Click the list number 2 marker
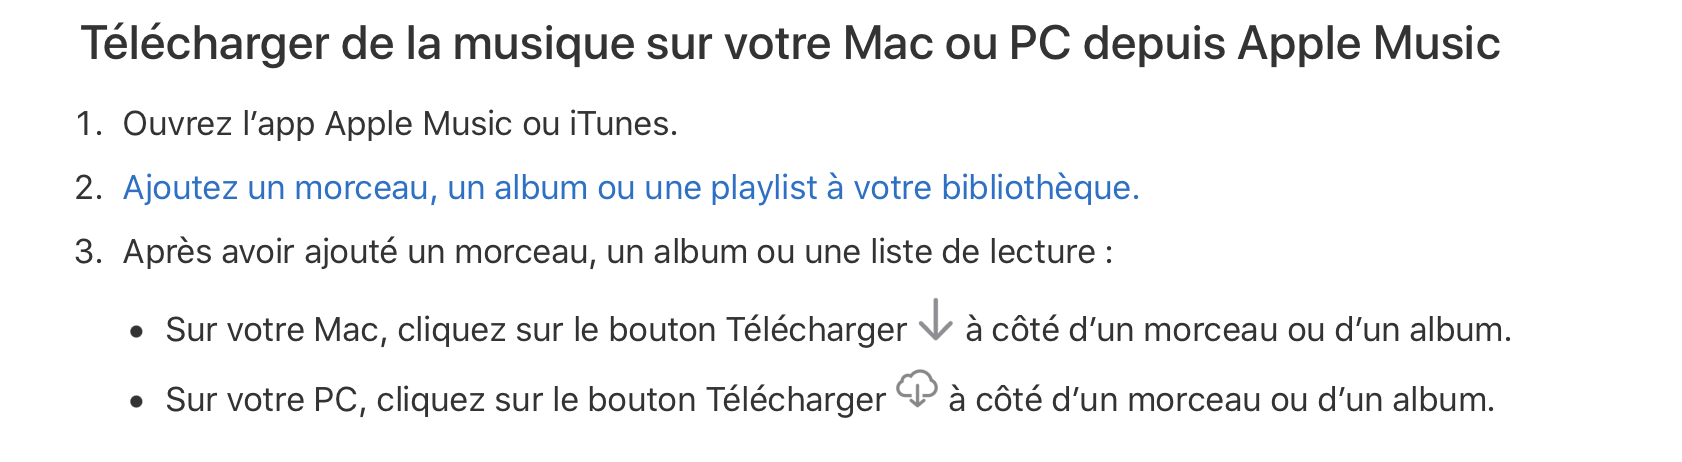The image size is (1682, 462). click(x=89, y=187)
